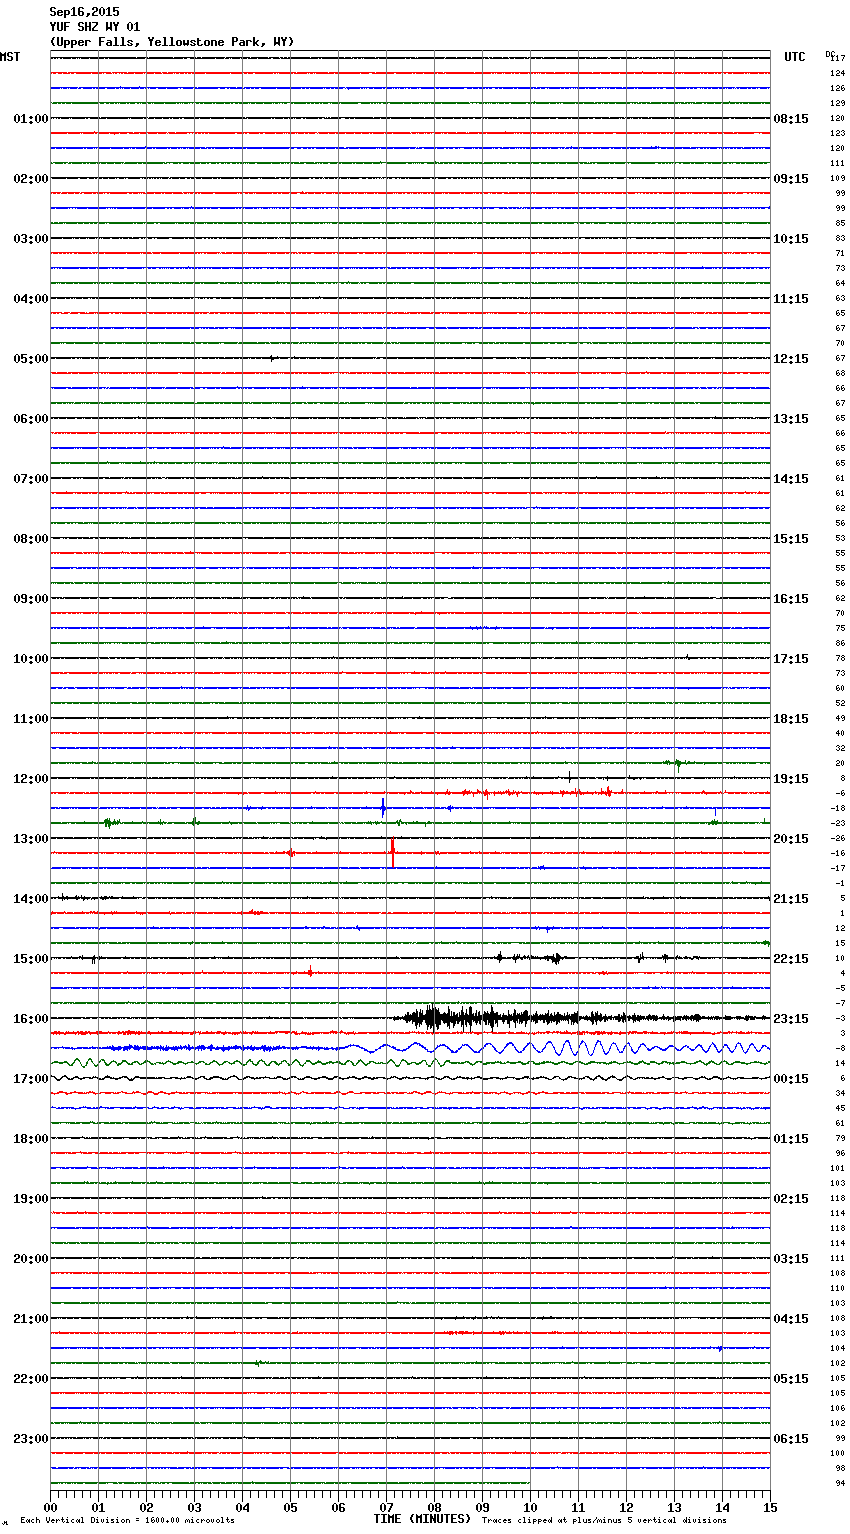Screen dimensions: 850x1534
Task: Select the 16:15 UTC time label
Action: click(791, 599)
